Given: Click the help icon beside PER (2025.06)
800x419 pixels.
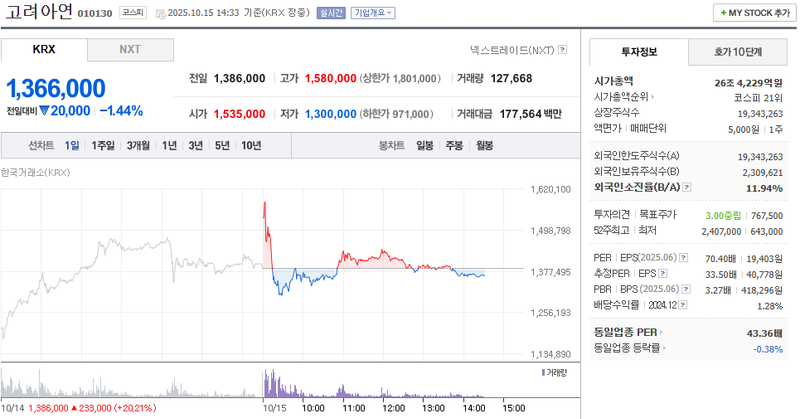Looking at the screenshot, I should 681,258.
